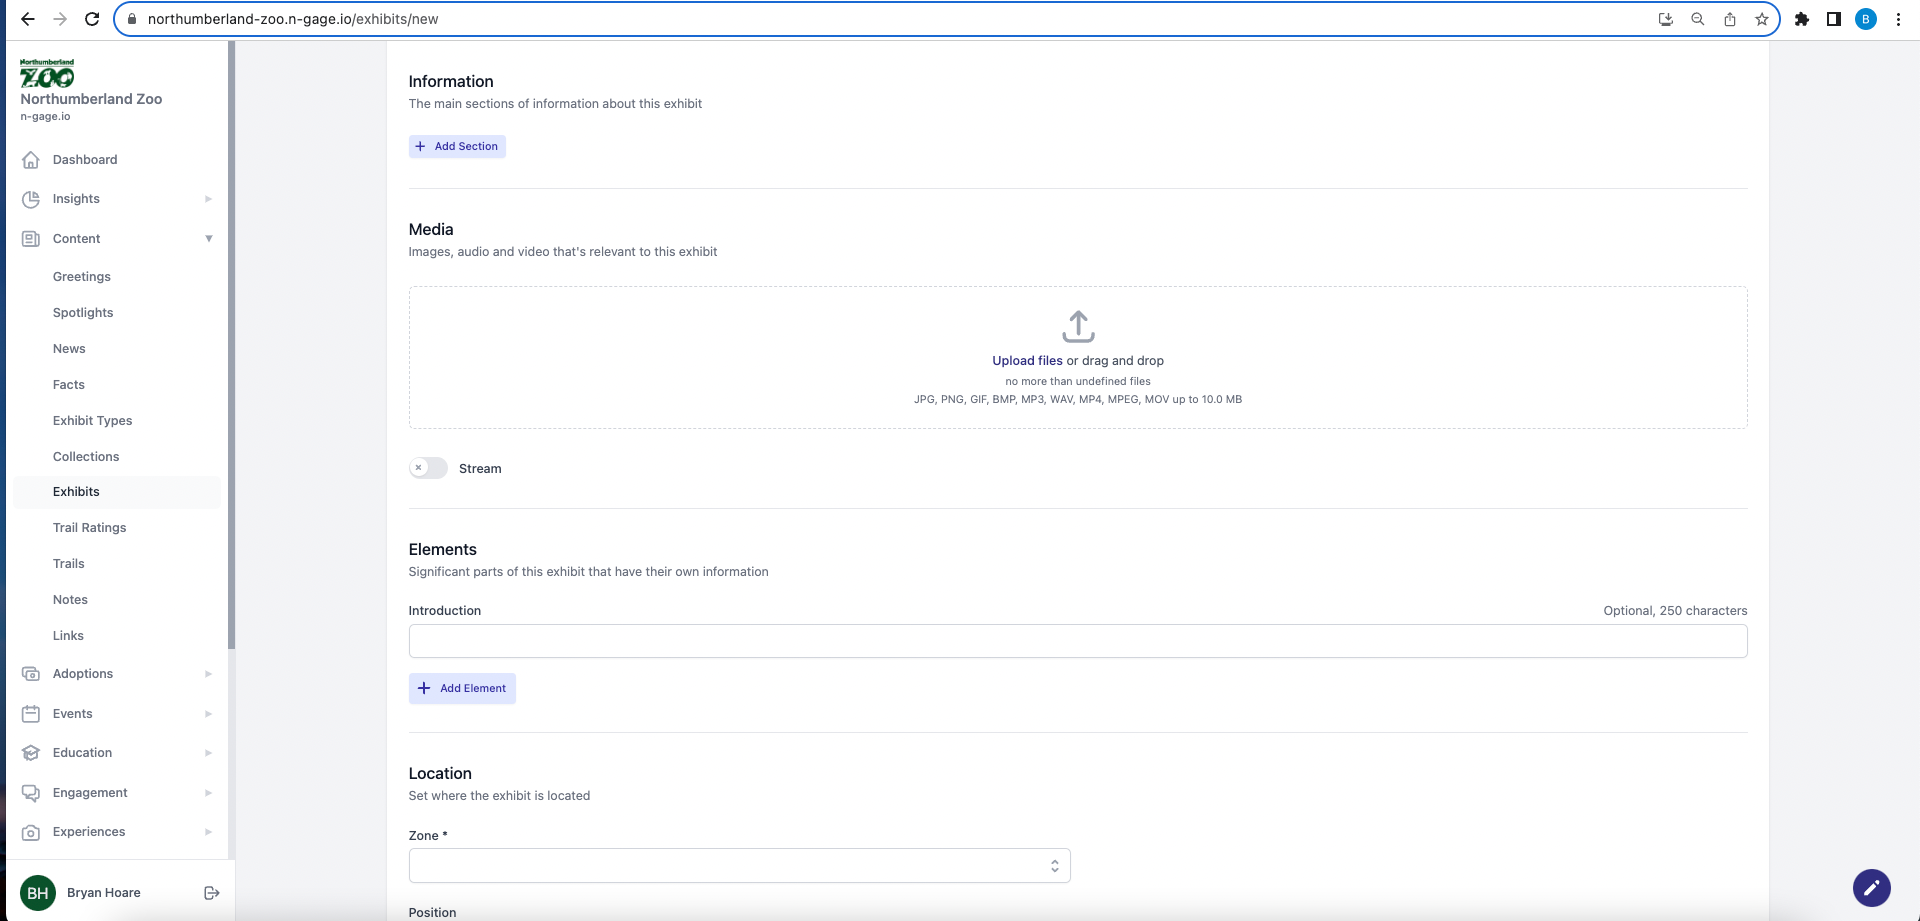Bookmark this page with the star icon
The image size is (1920, 921).
coord(1762,19)
